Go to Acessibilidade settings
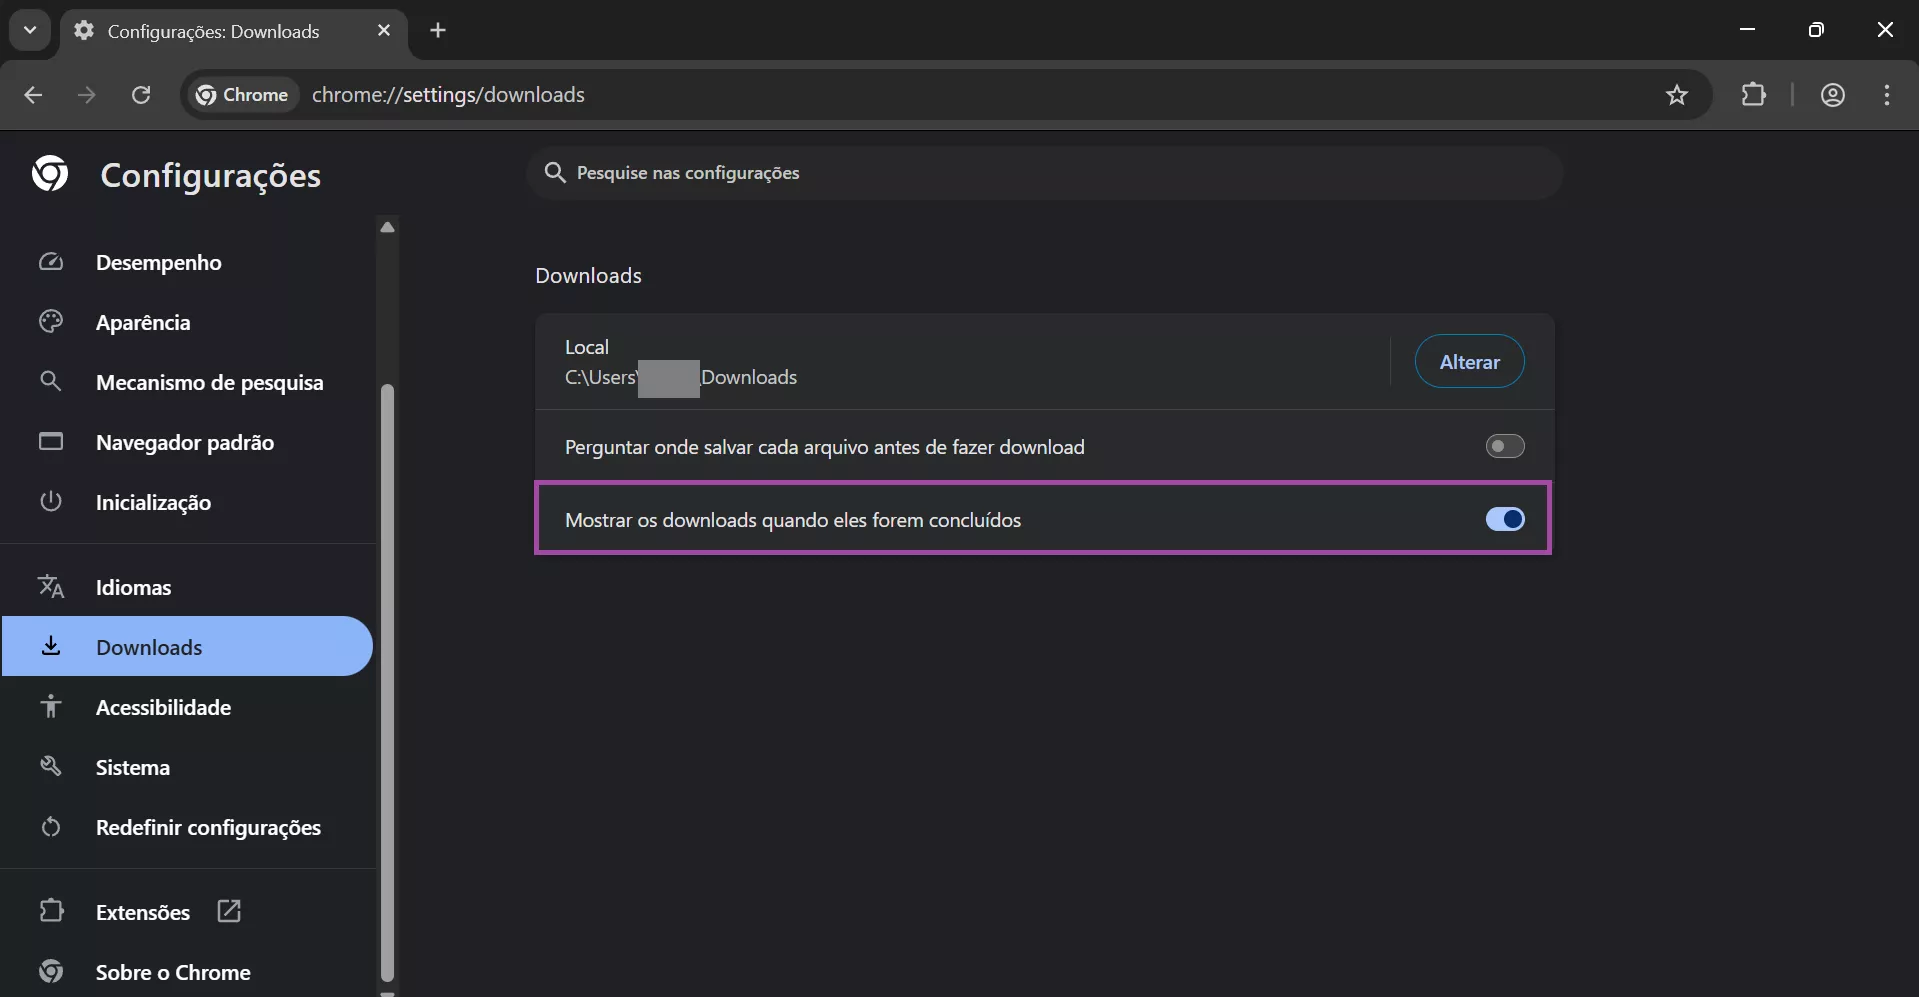The image size is (1919, 997). pos(163,707)
